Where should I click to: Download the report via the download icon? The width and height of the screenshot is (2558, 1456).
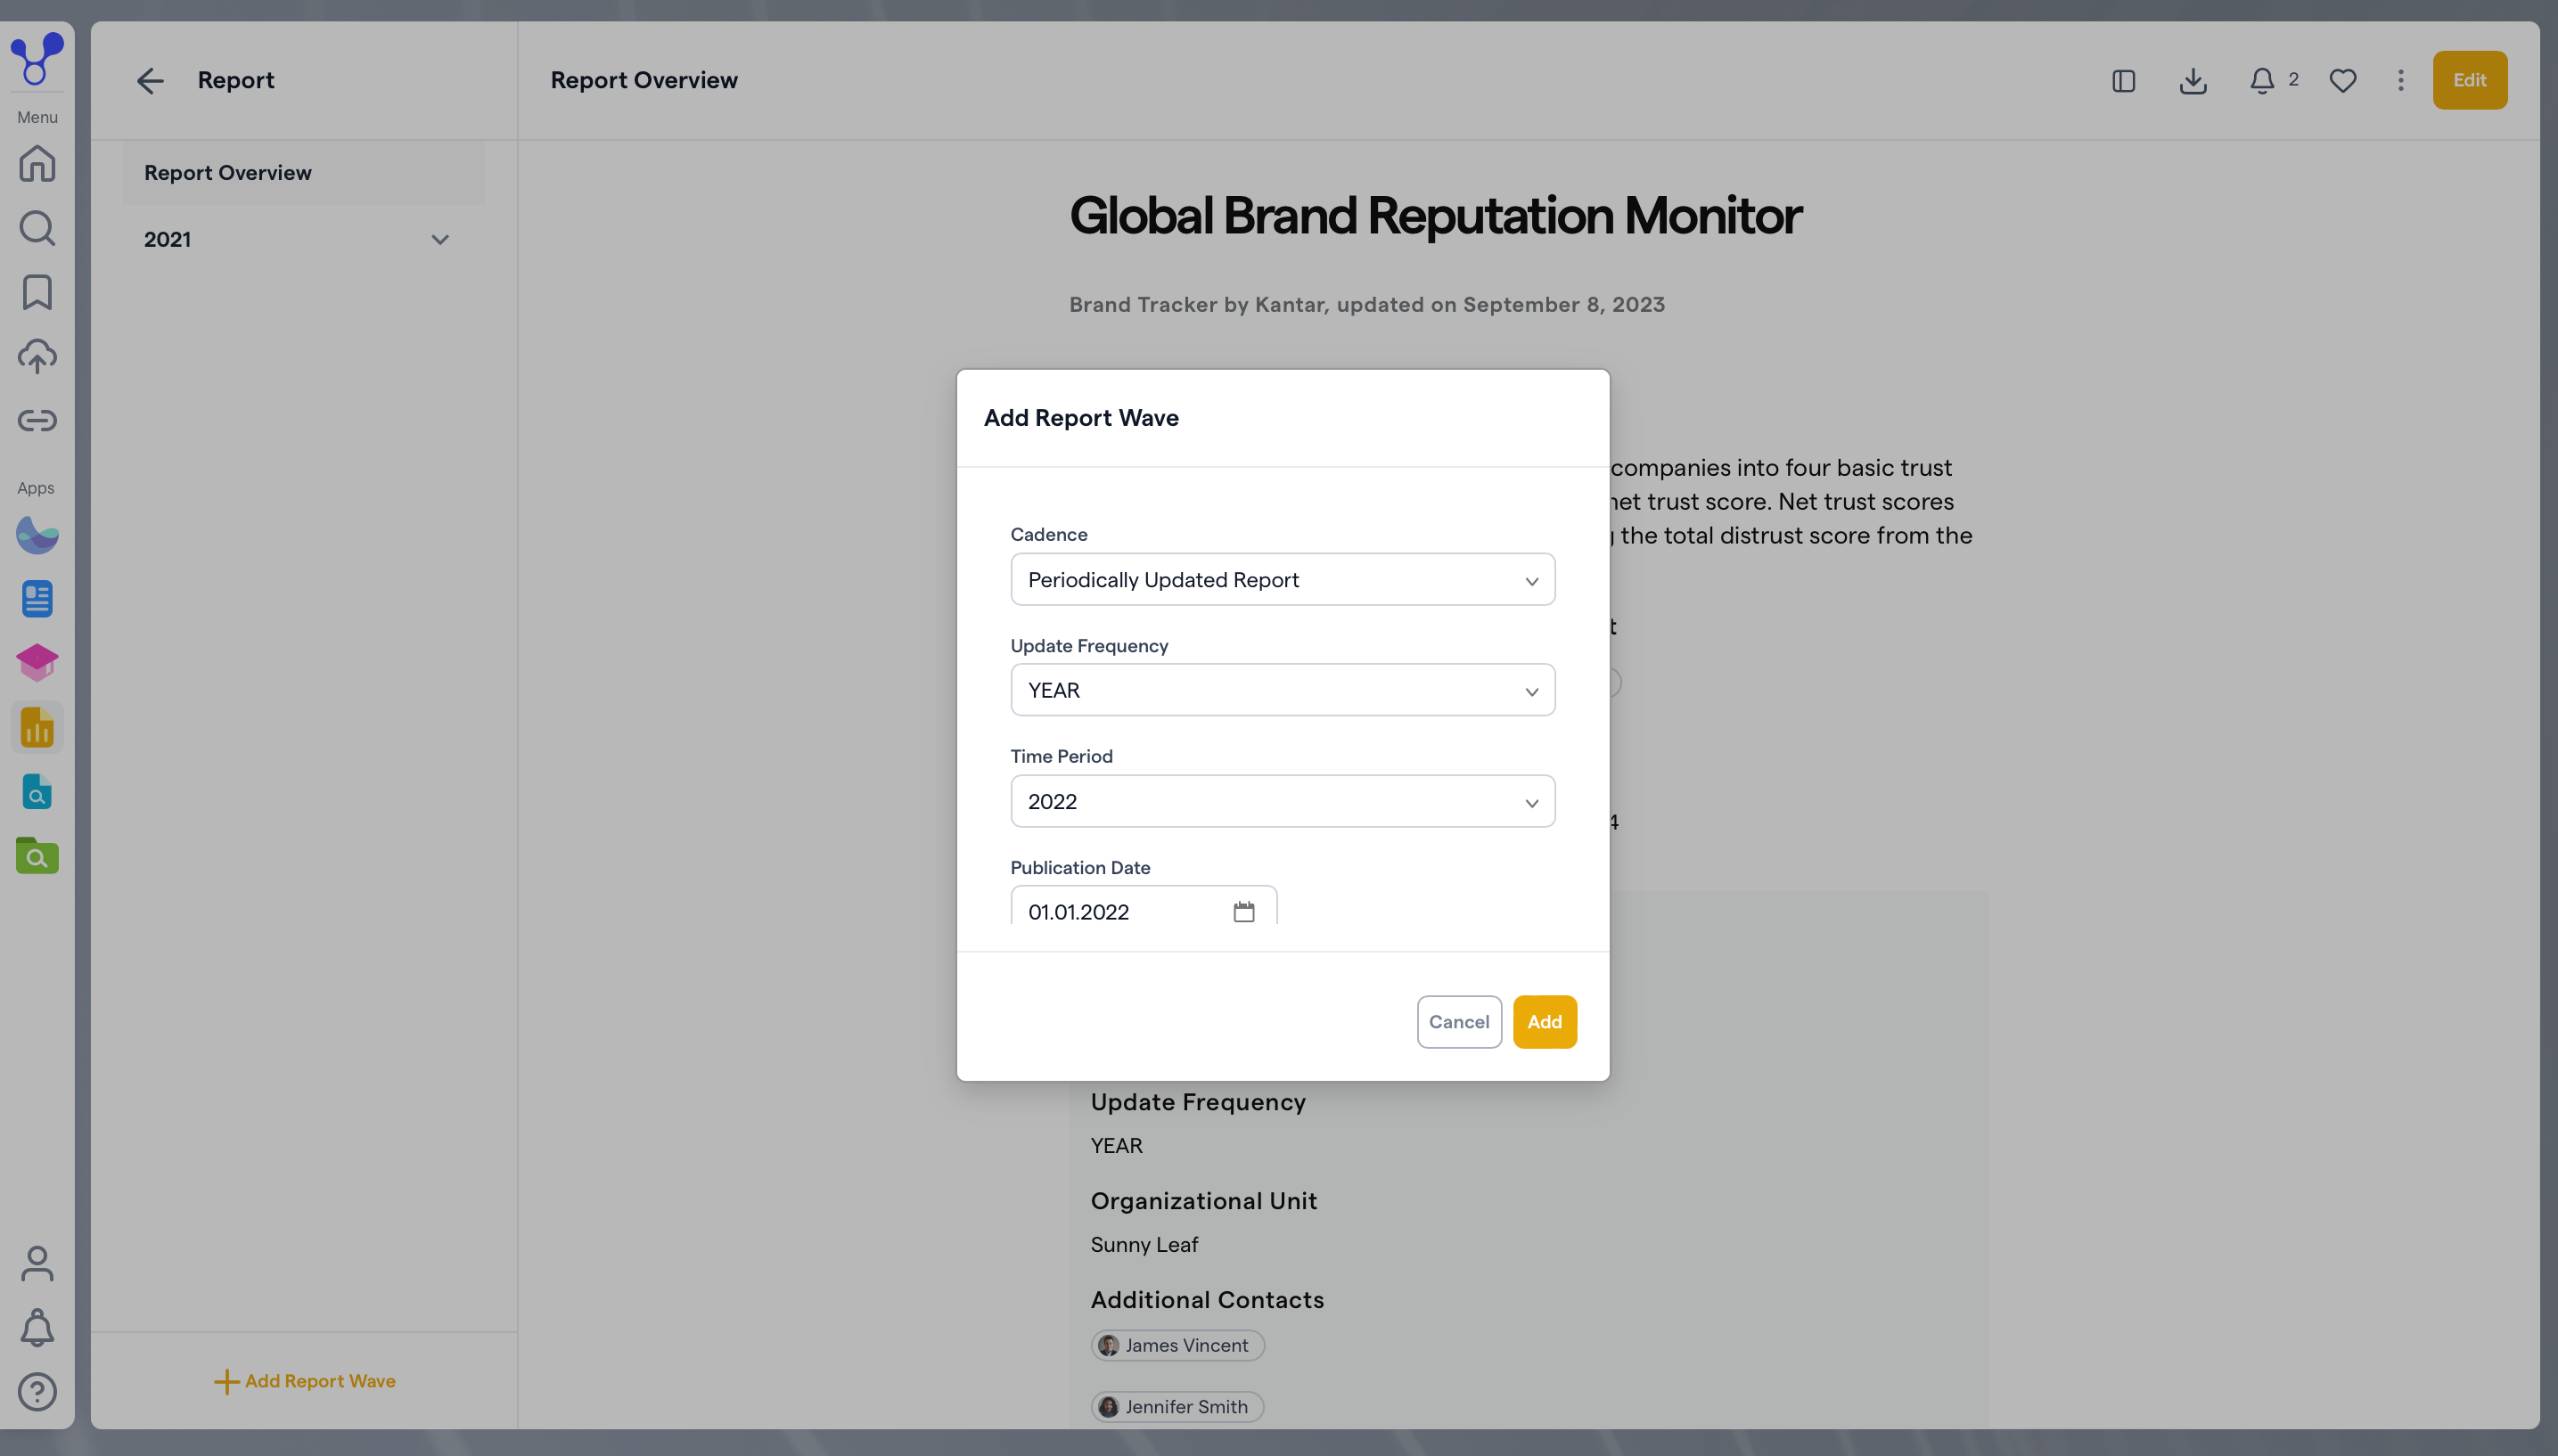coord(2192,80)
